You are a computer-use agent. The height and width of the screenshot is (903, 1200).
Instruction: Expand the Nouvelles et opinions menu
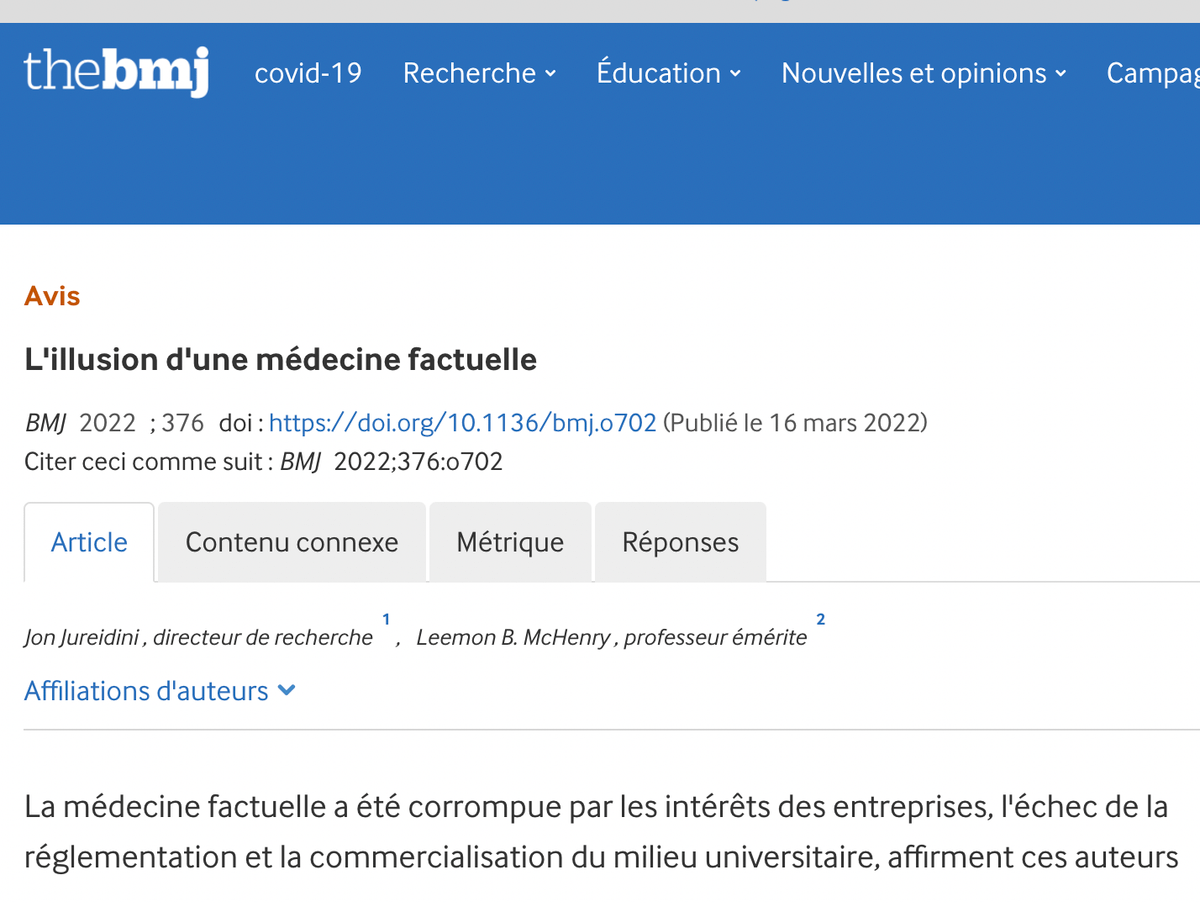click(923, 73)
